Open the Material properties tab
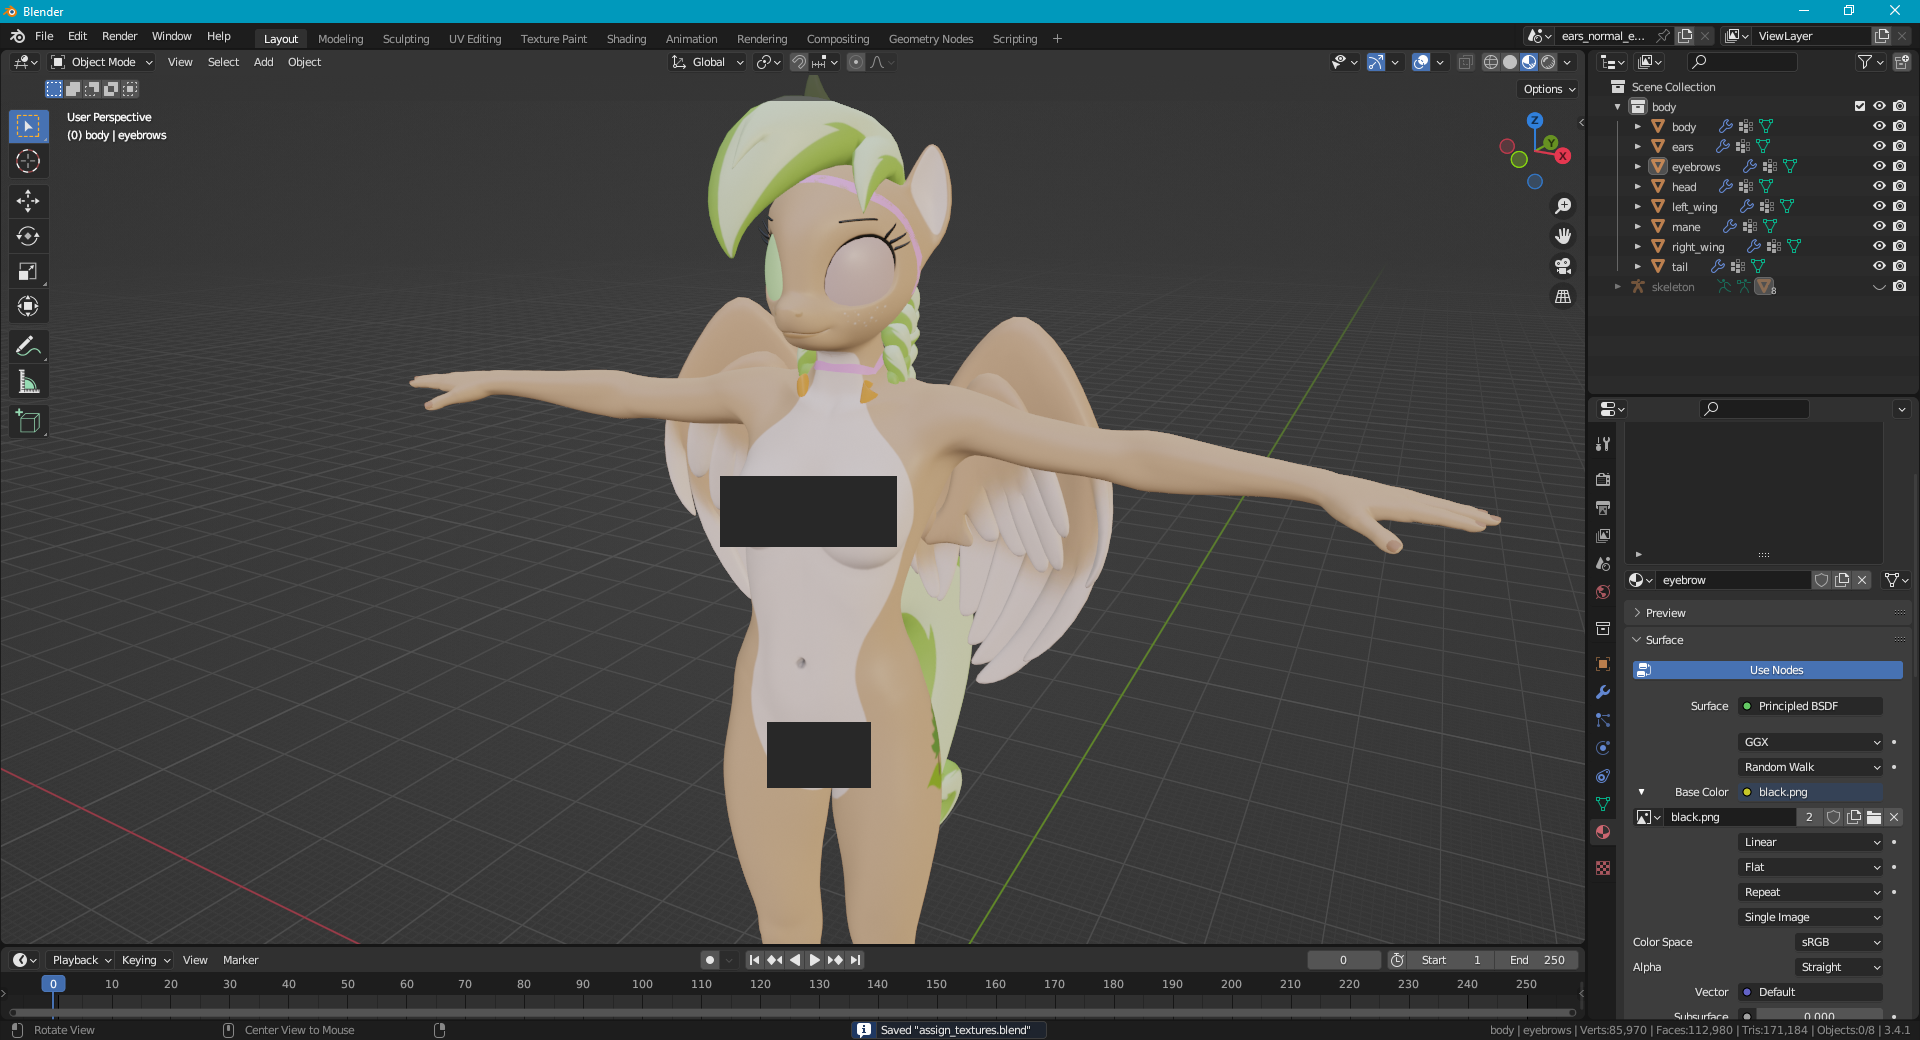Screen dimensions: 1920x1040 click(1603, 832)
